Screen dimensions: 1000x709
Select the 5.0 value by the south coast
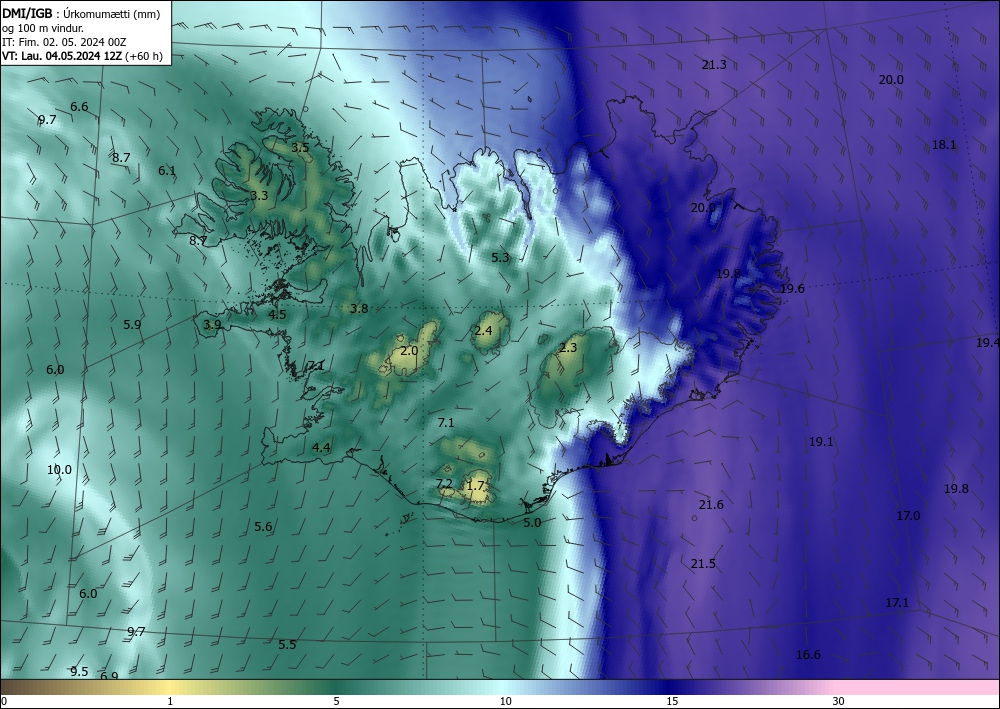[x=532, y=523]
